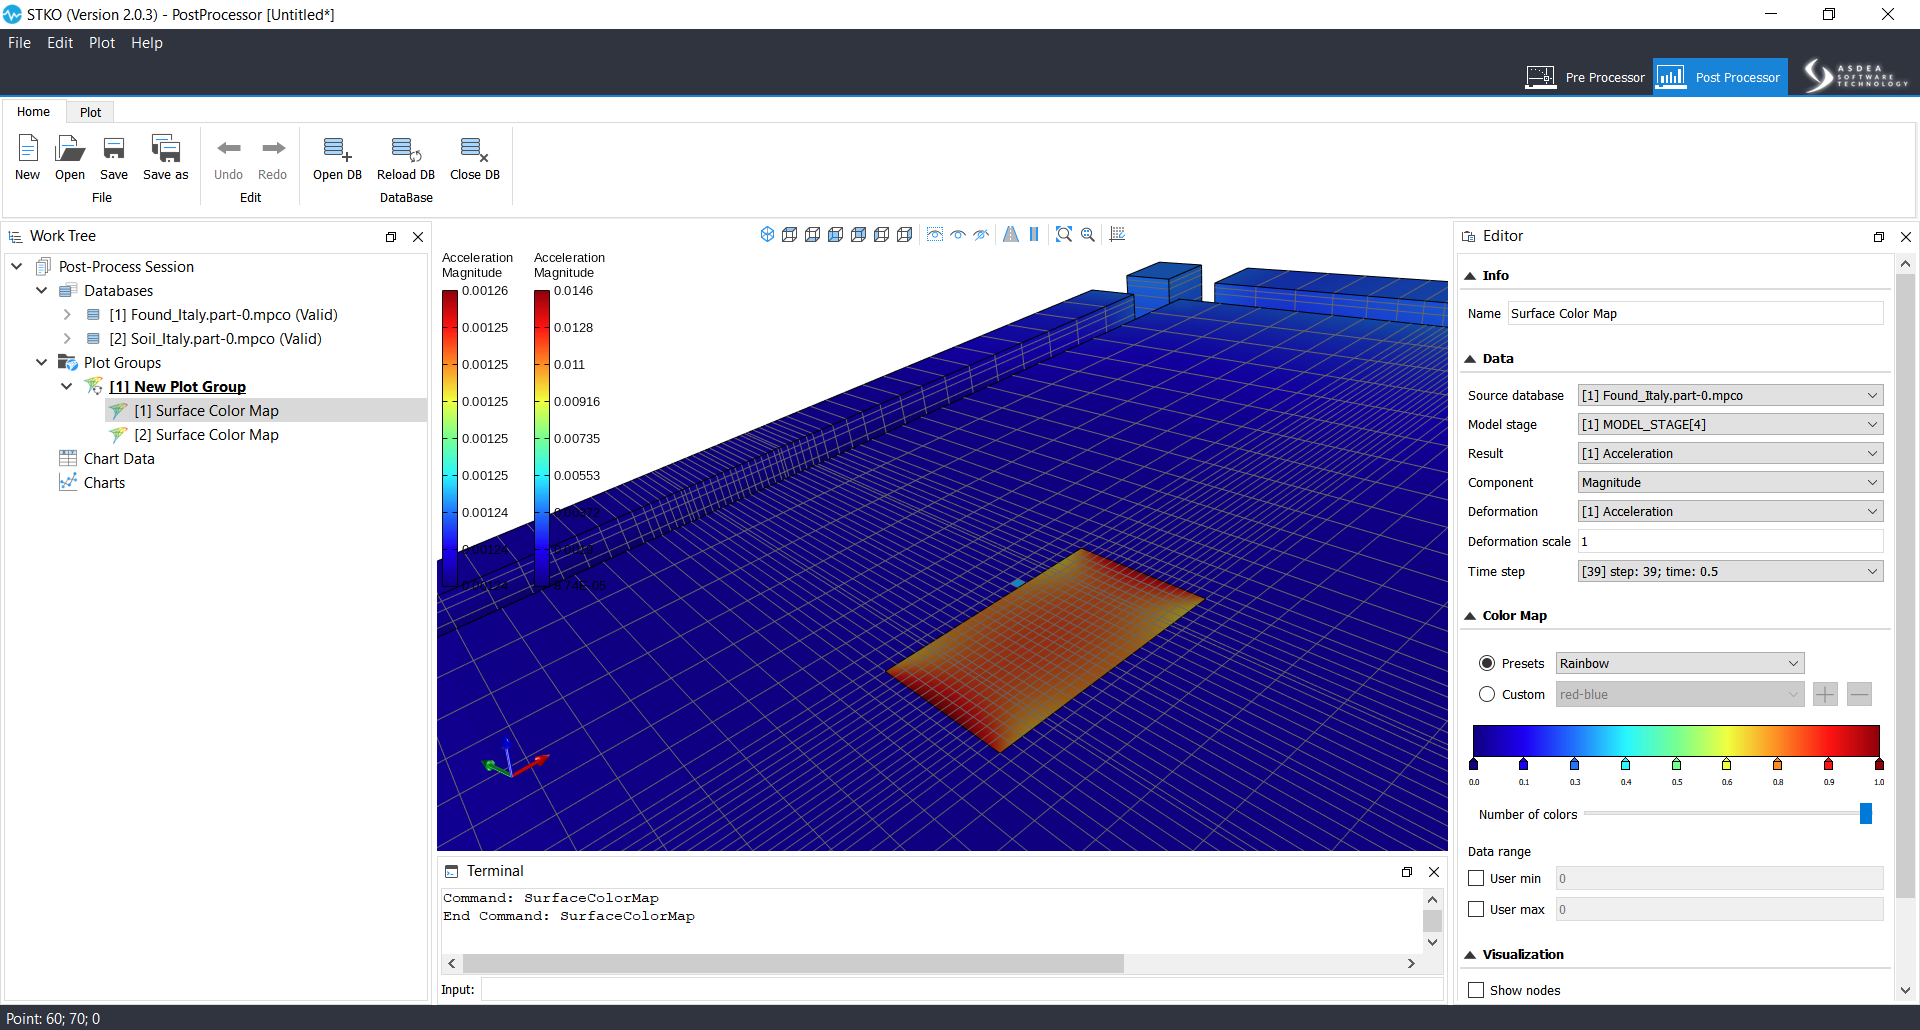The image size is (1920, 1030).
Task: Expand the Found_Italy.part-0.mpco database node
Action: (x=67, y=315)
